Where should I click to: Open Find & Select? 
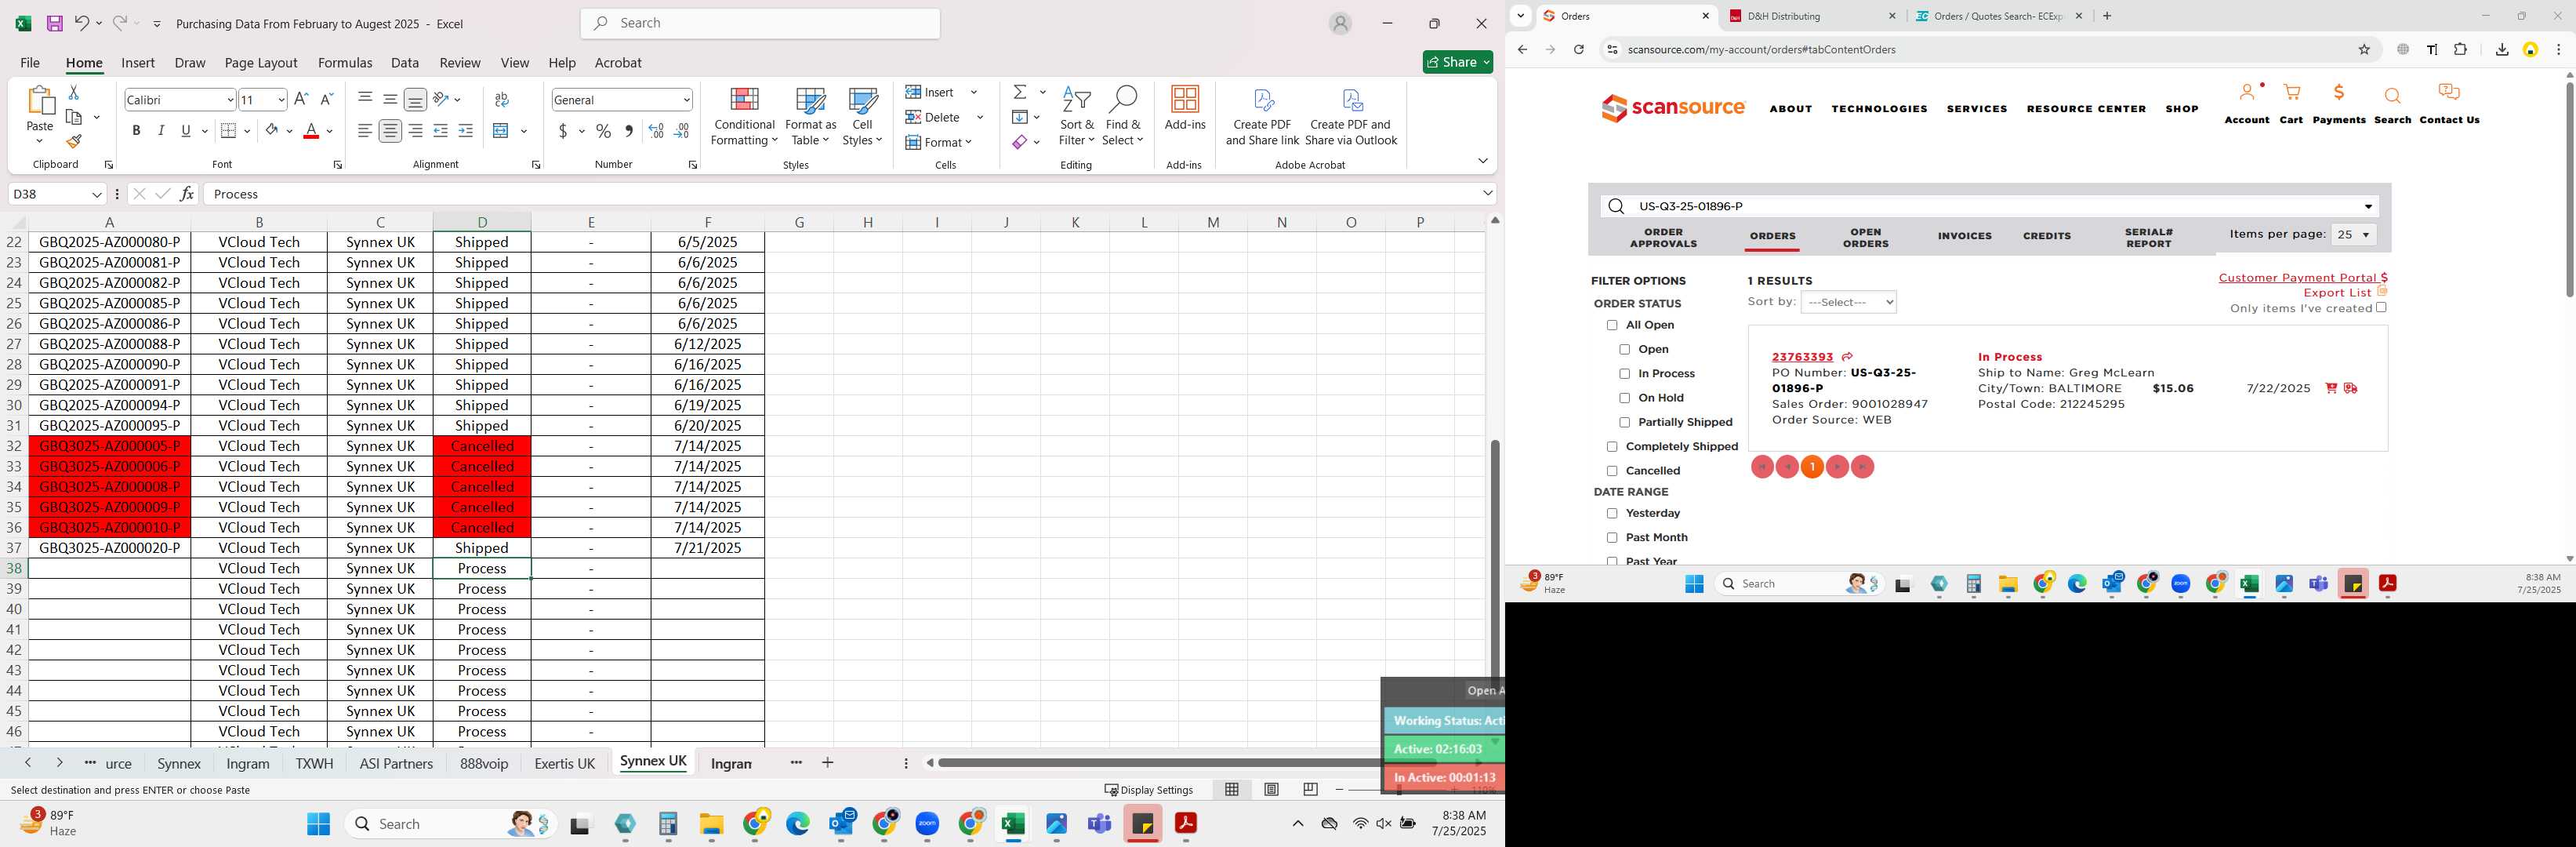click(x=1123, y=117)
